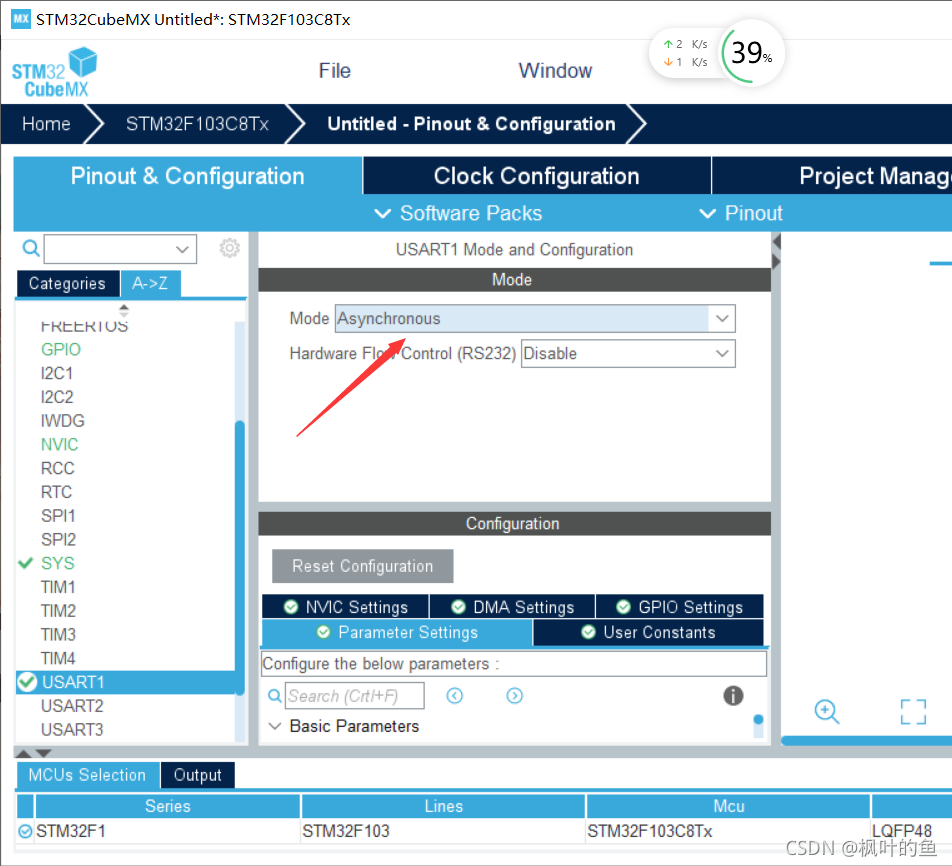Image resolution: width=952 pixels, height=866 pixels.
Task: Switch to A->Z sorting tab
Action: 150,284
